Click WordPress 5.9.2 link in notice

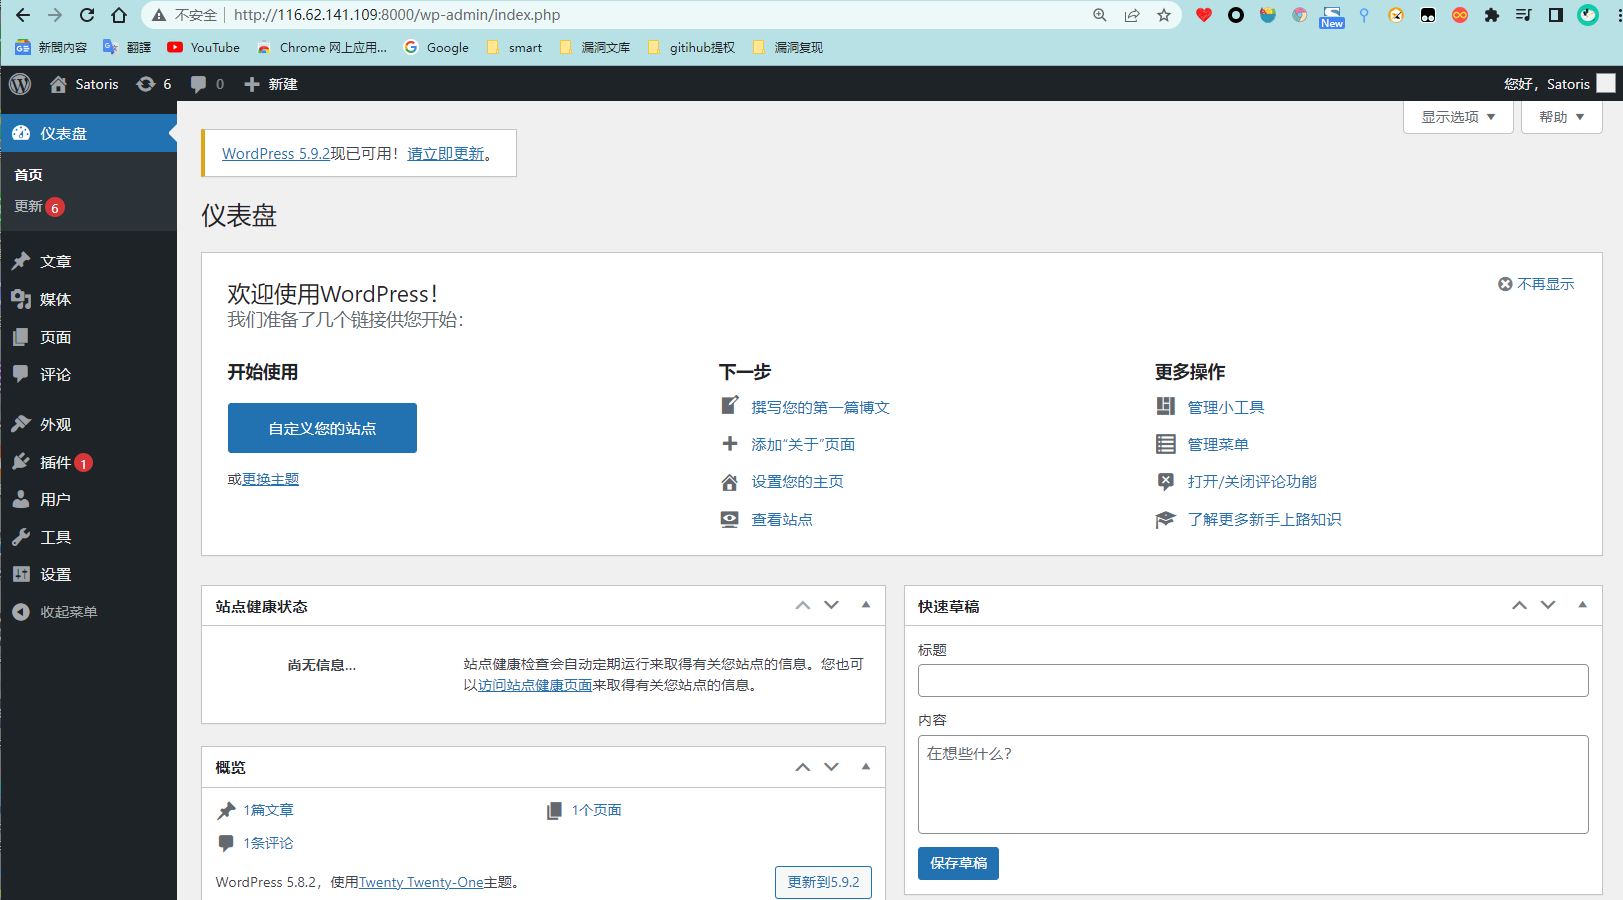tap(276, 153)
